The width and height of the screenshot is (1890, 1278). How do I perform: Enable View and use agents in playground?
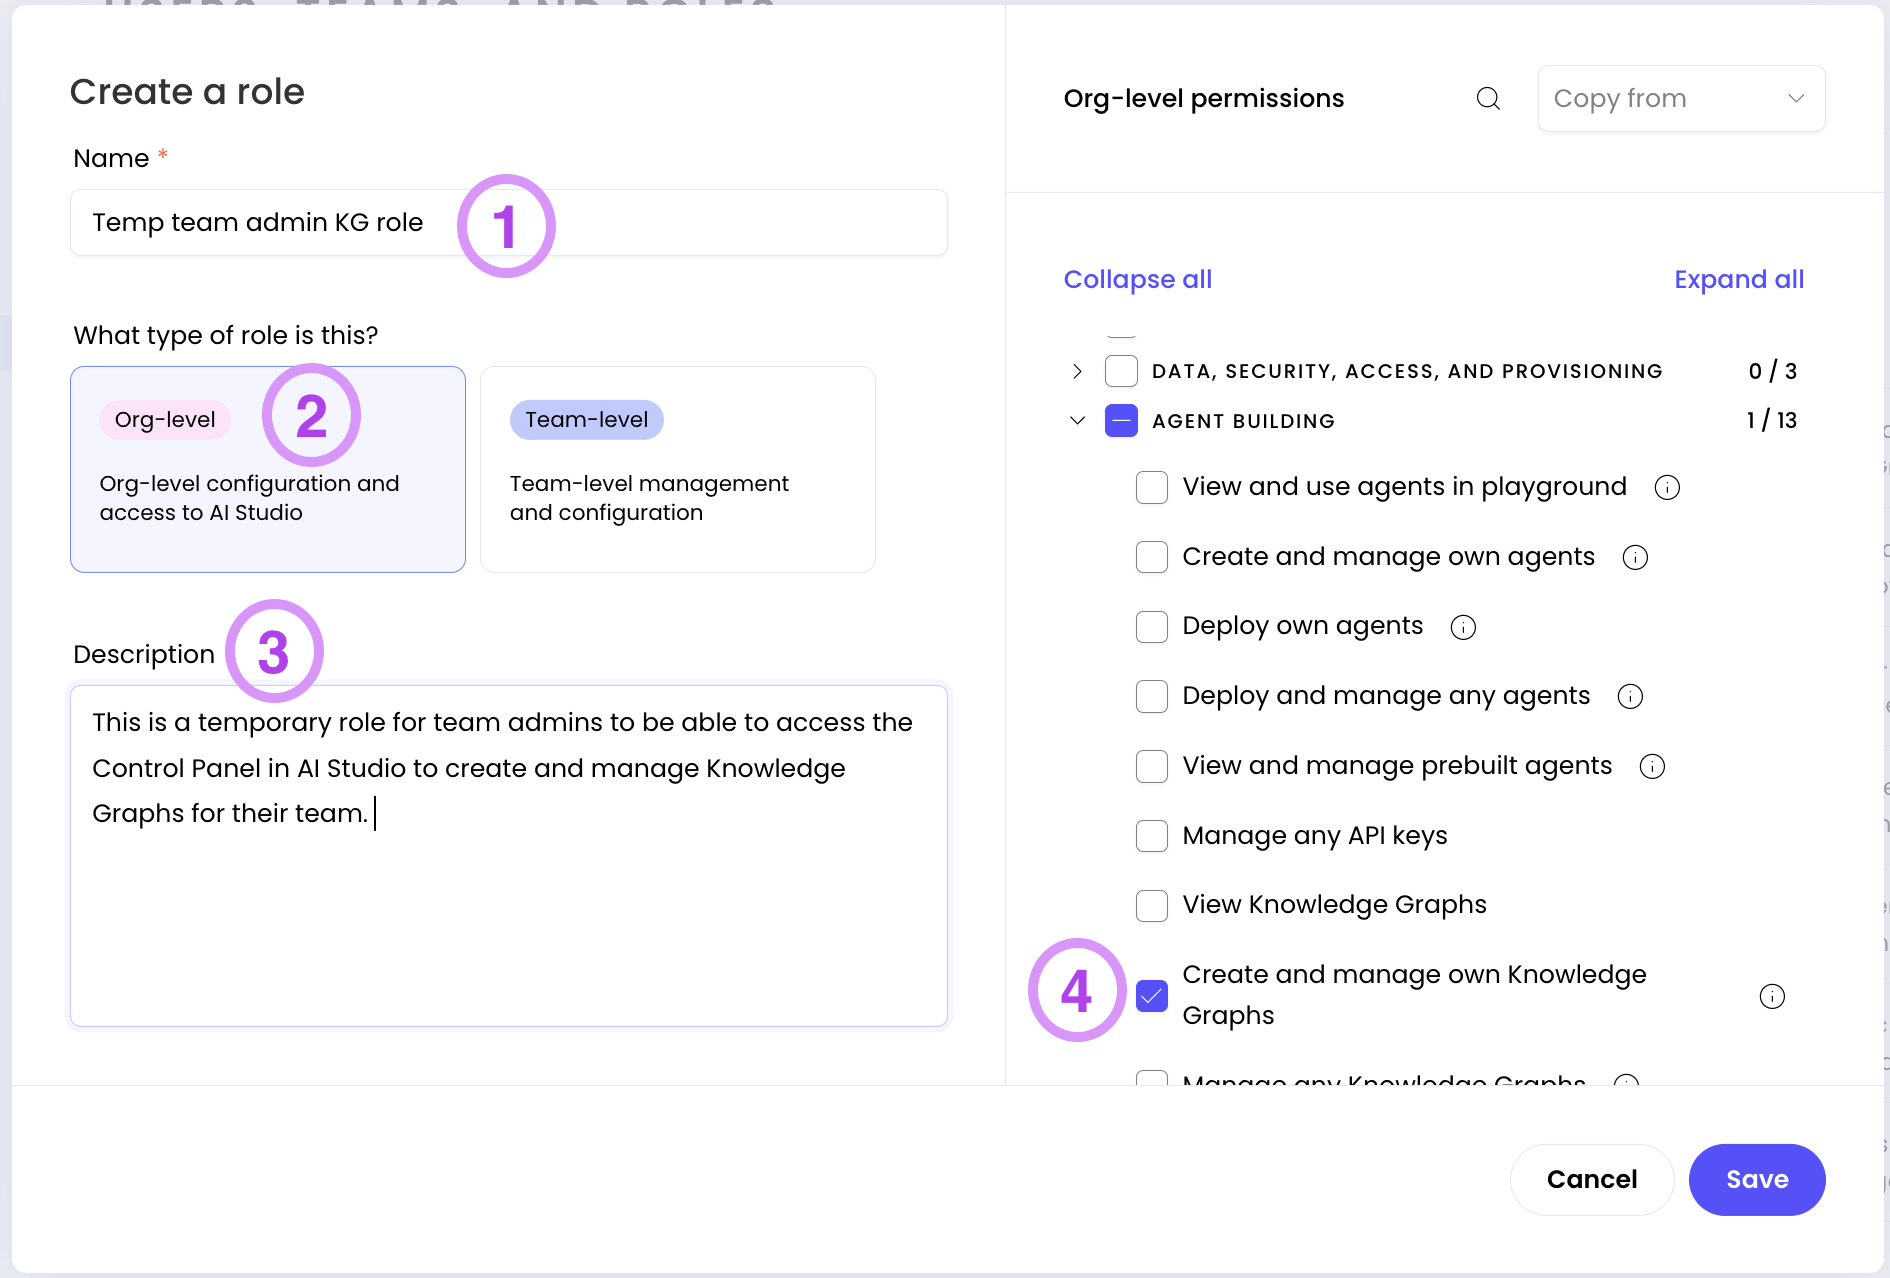(x=1152, y=487)
